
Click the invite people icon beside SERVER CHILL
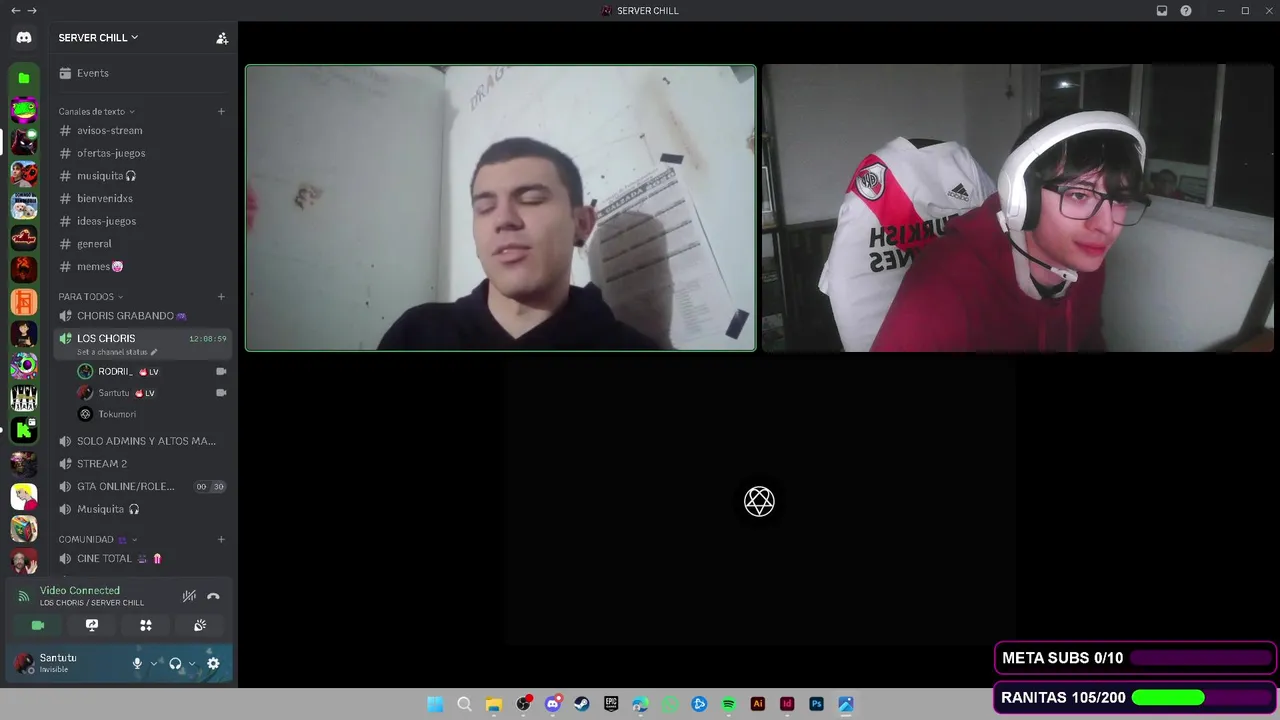222,38
